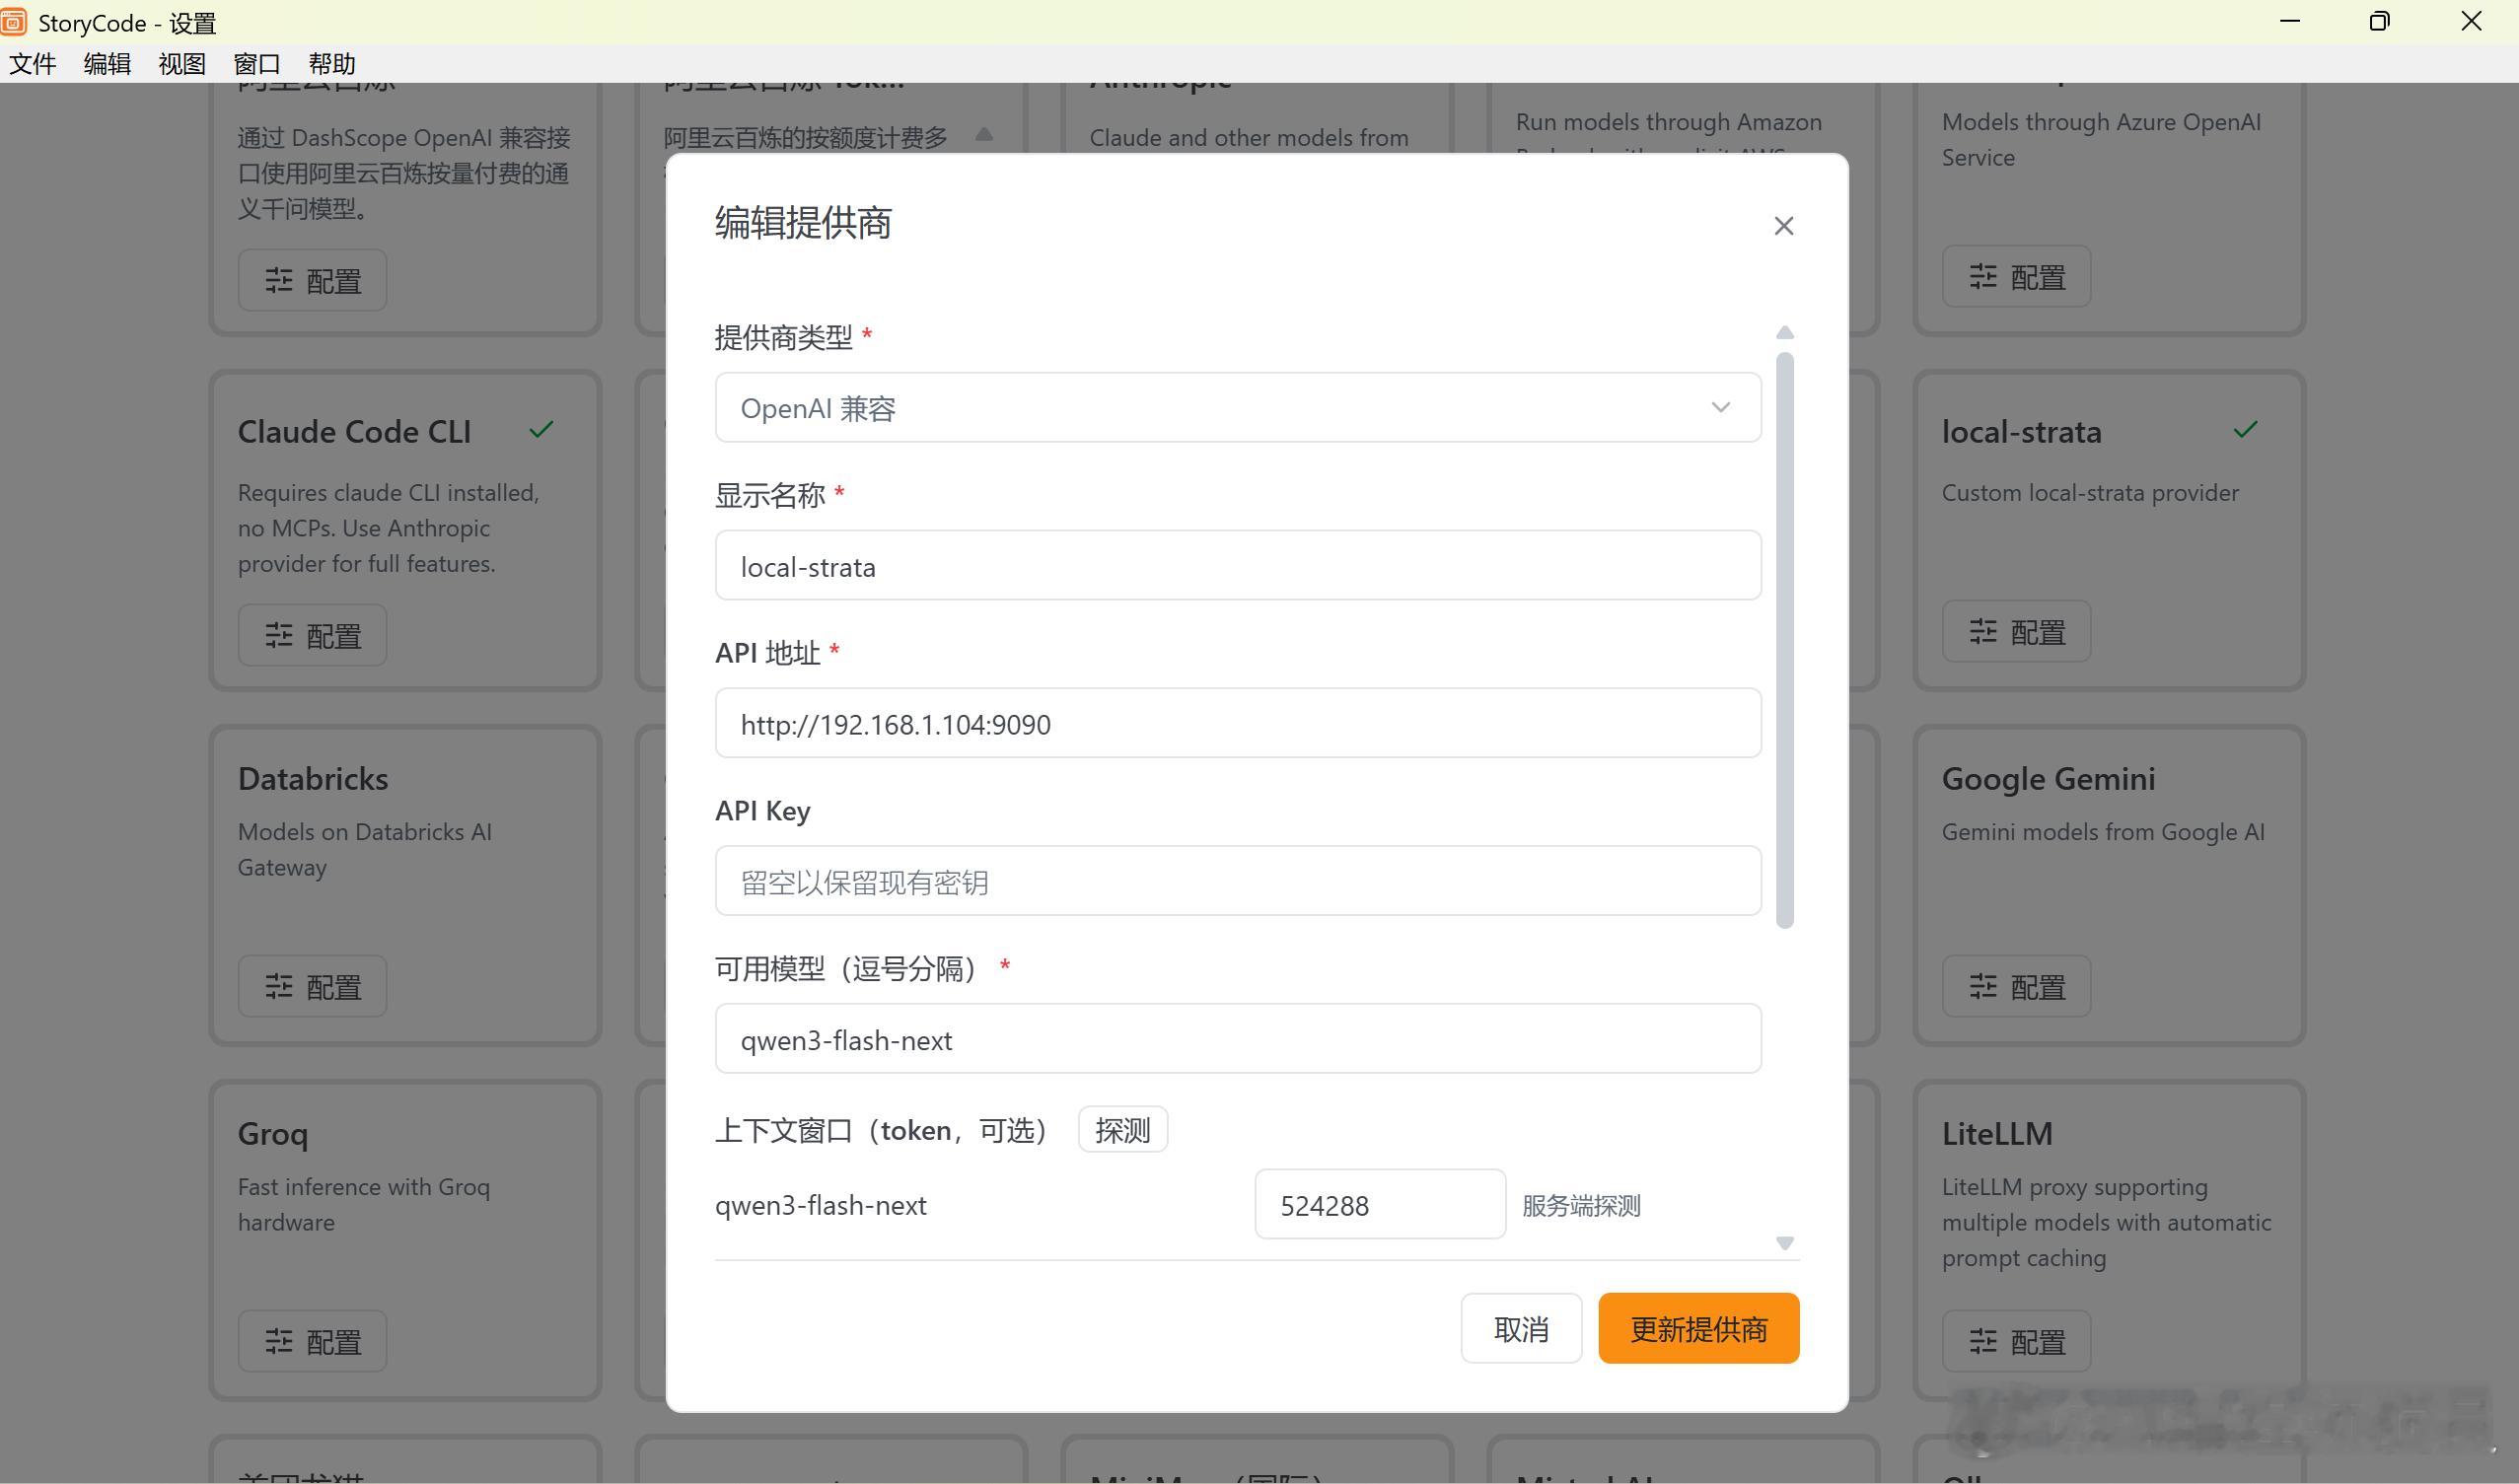Click the green checkmark on local-strata card
Screen dimensions: 2519x1484
pos(2245,430)
